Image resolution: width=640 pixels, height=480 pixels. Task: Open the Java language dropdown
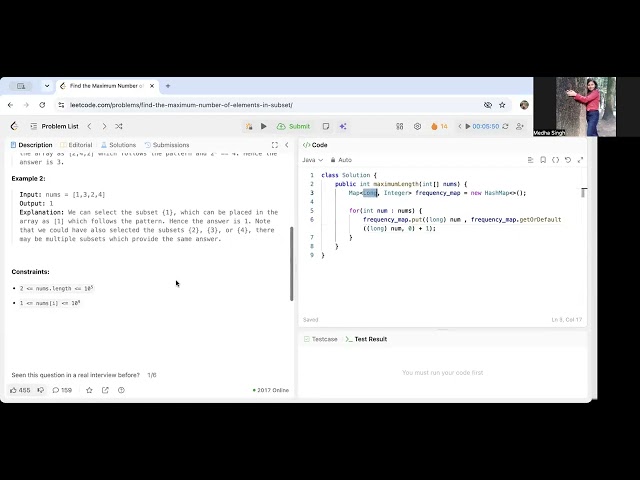pyautogui.click(x=313, y=160)
